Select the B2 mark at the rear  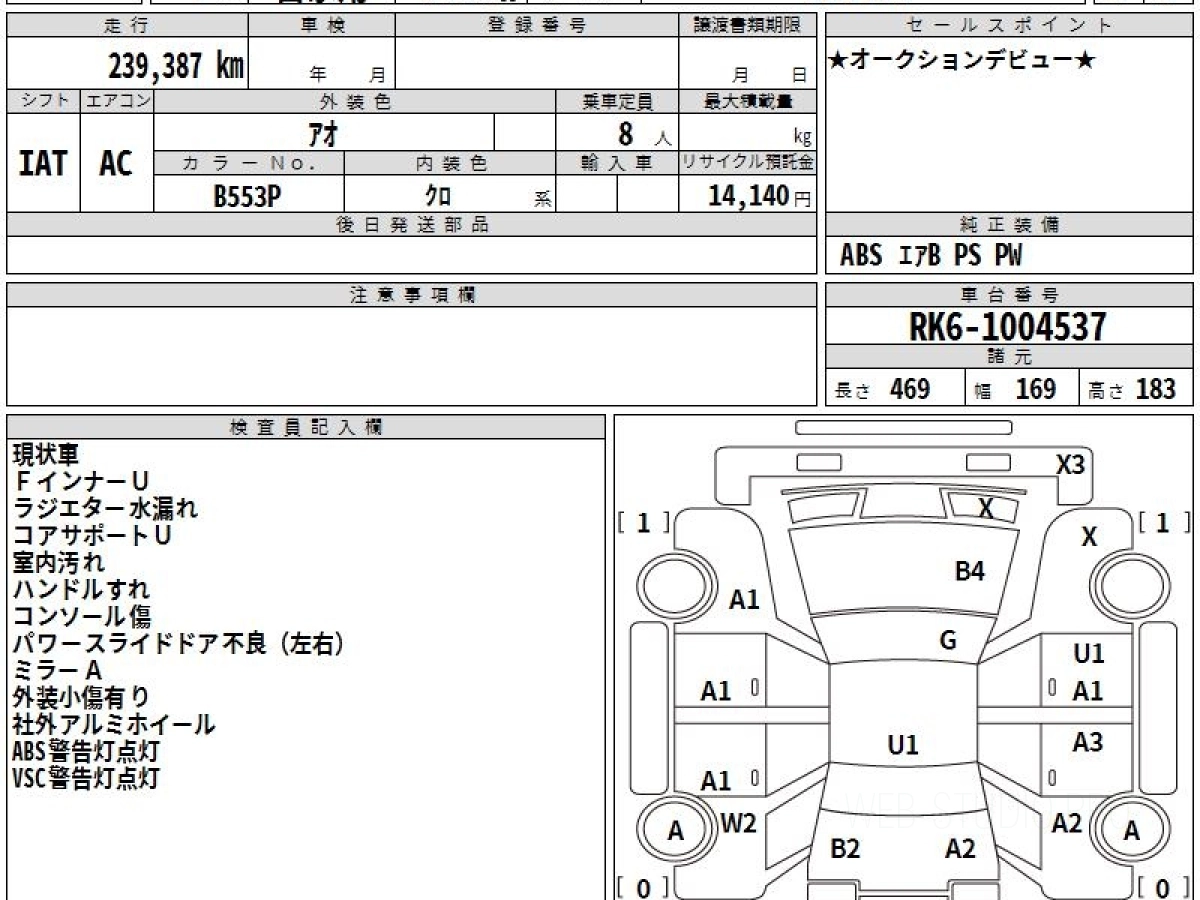click(845, 849)
